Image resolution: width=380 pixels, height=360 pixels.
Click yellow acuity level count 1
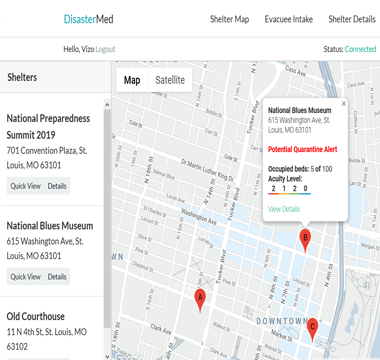(x=284, y=189)
